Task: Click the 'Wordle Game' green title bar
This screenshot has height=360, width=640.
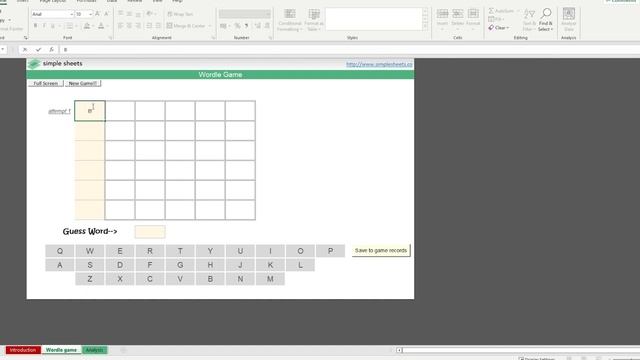Action: tap(220, 74)
